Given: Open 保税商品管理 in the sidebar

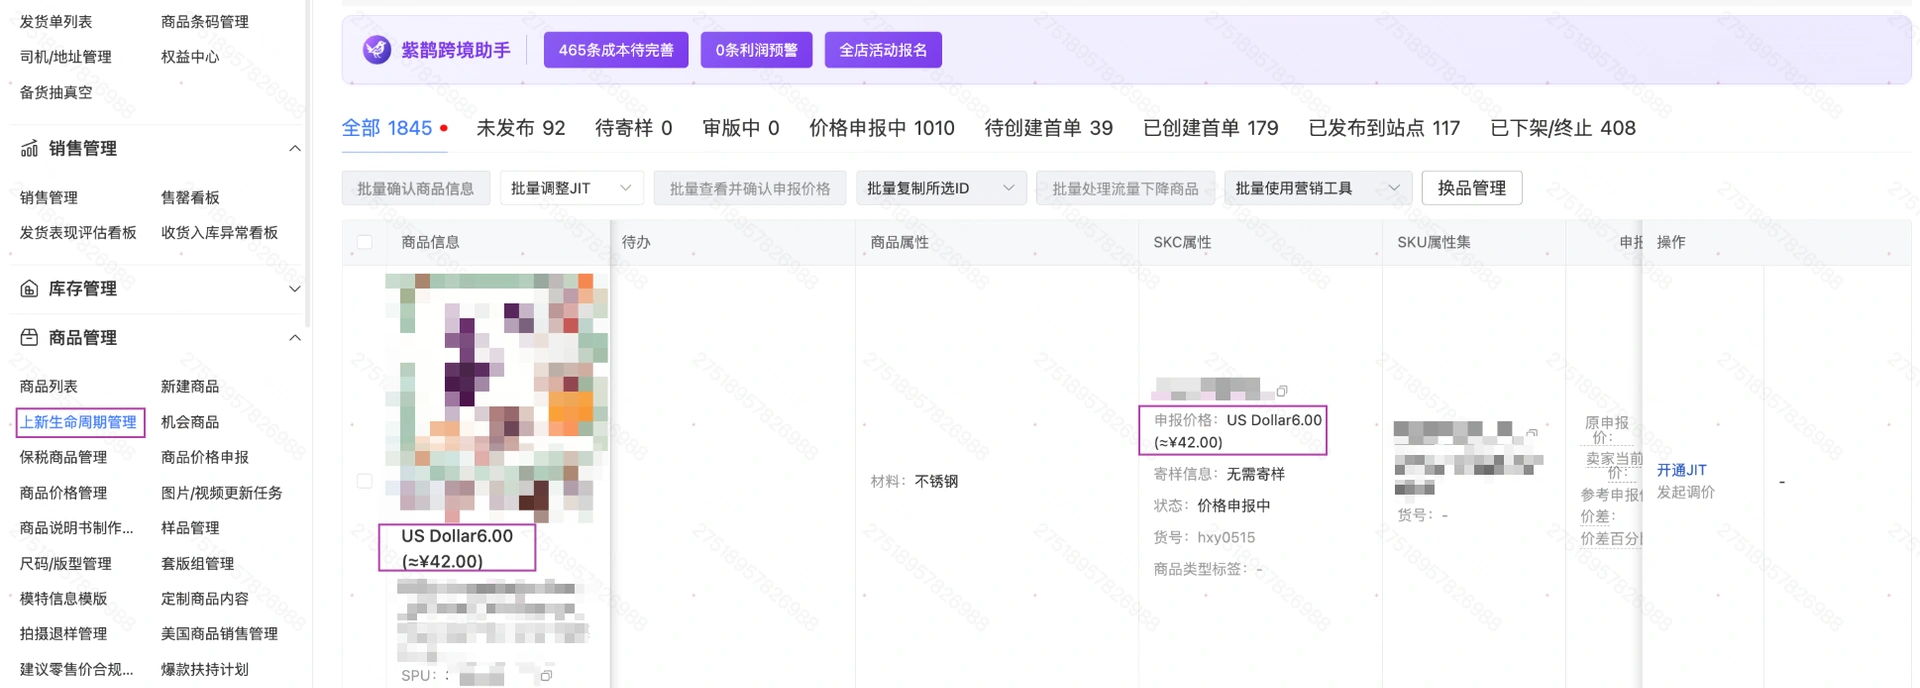Looking at the screenshot, I should click(x=63, y=457).
